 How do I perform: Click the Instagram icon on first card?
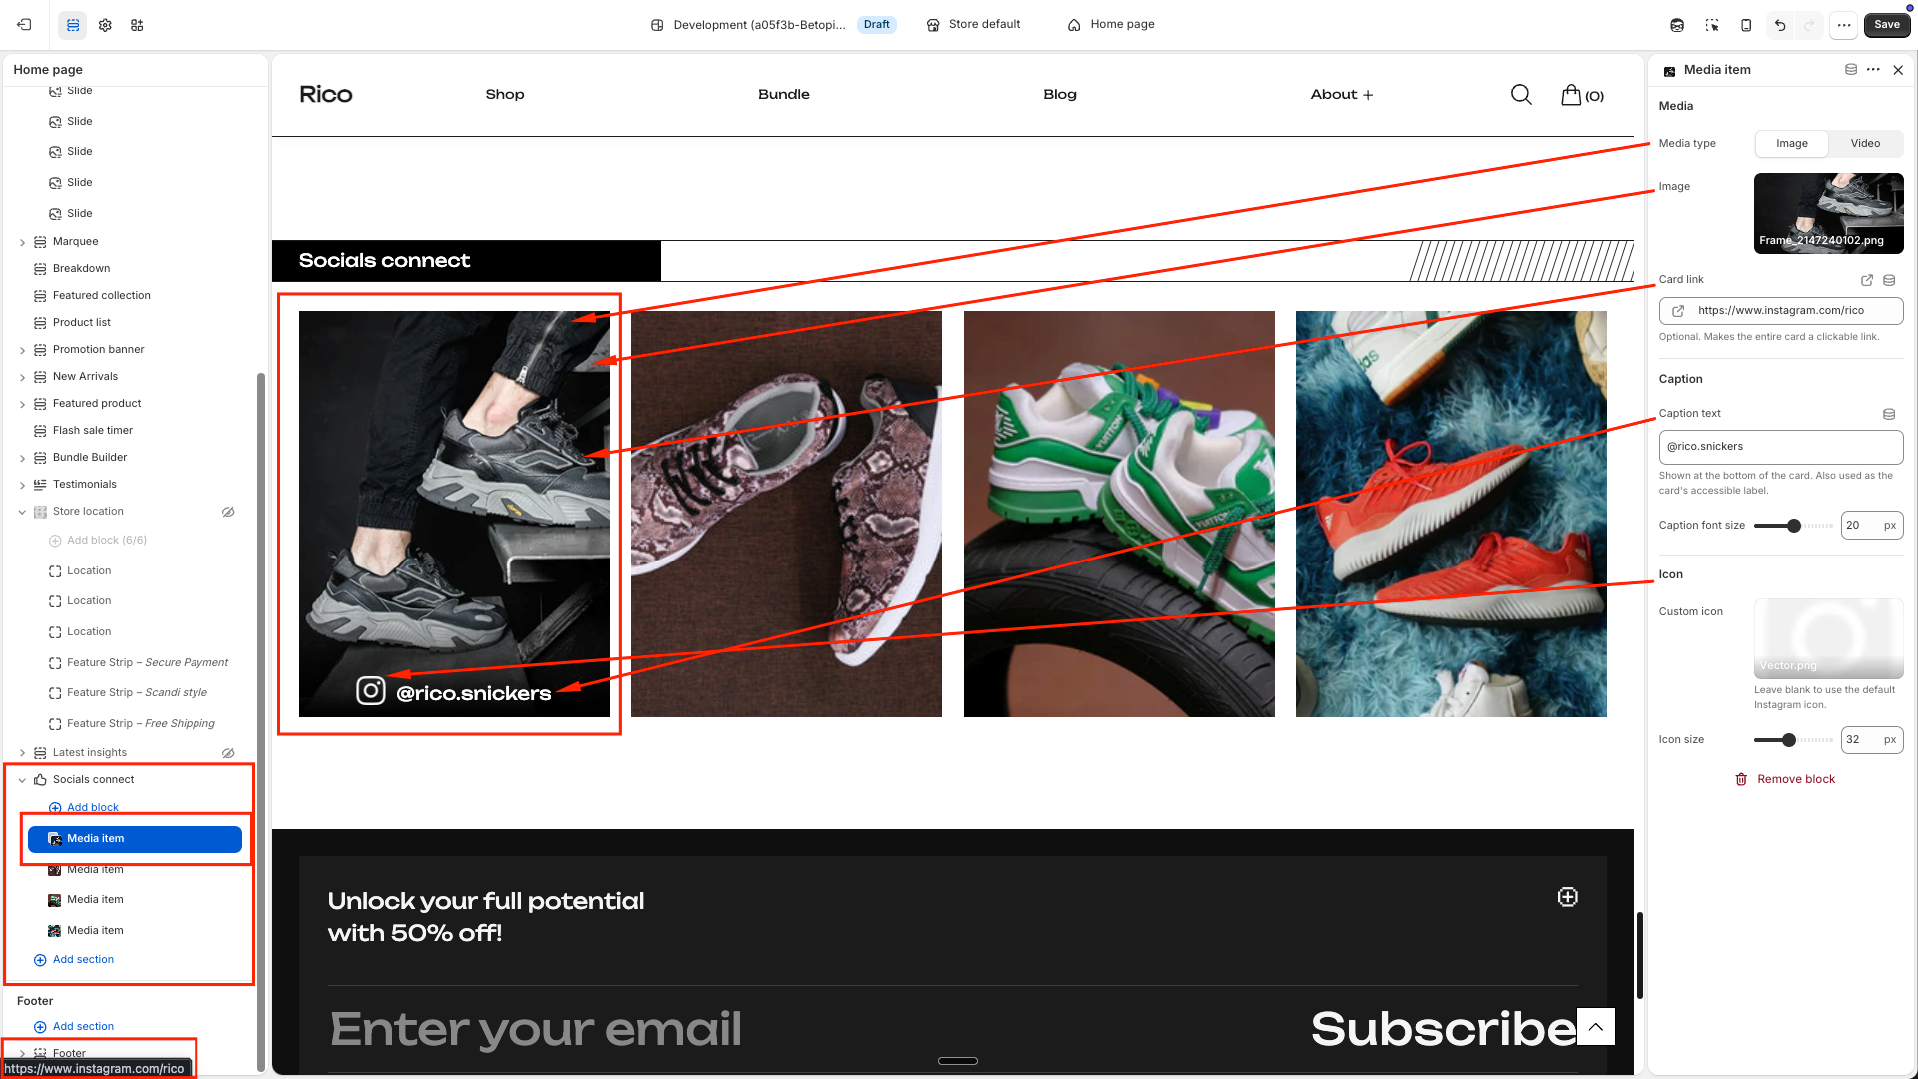[x=371, y=691]
